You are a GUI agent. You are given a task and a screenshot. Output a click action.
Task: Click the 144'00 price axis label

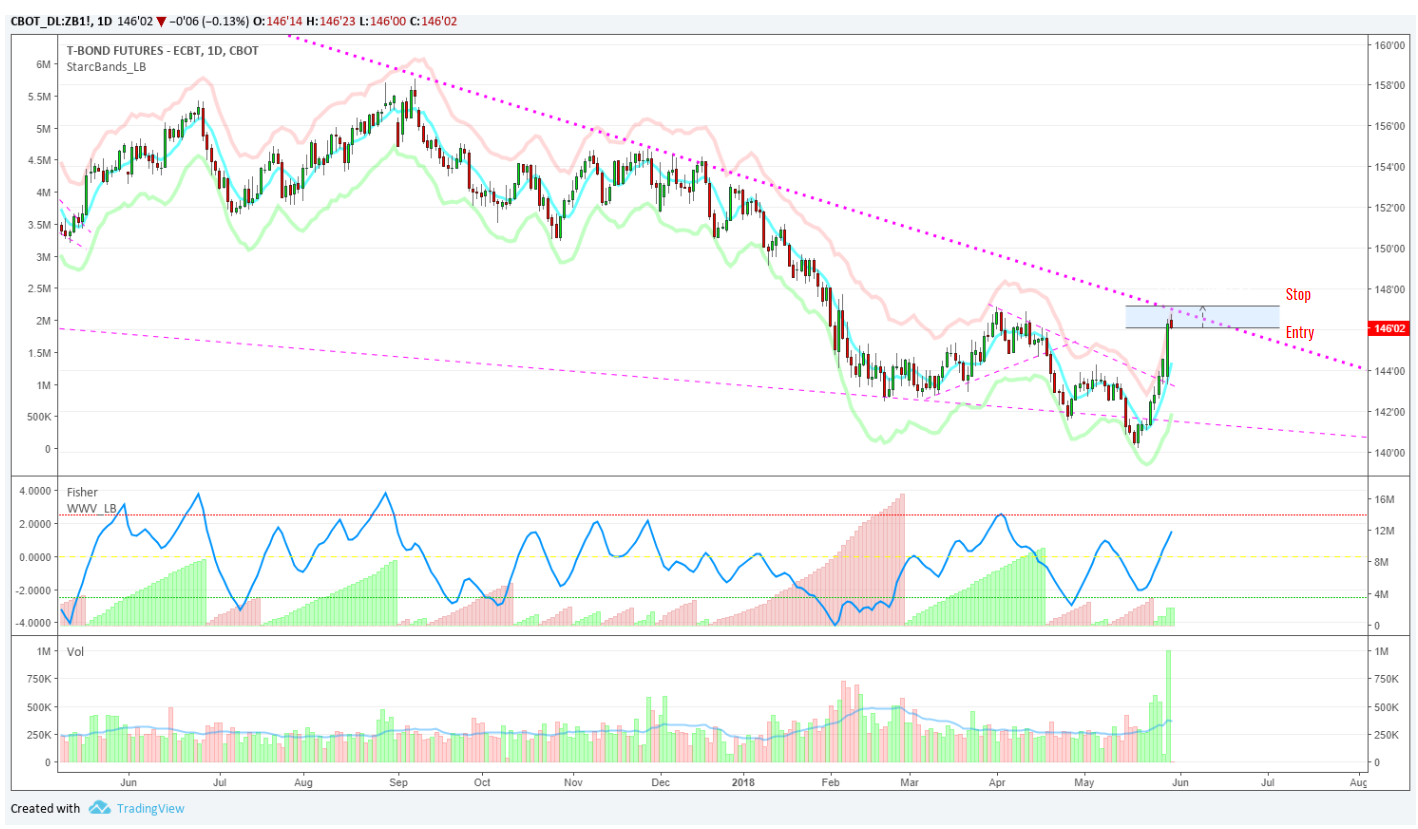tap(1389, 371)
